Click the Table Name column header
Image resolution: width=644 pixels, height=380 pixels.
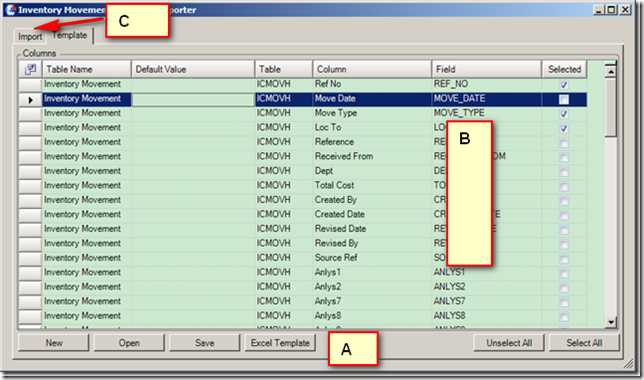click(87, 69)
